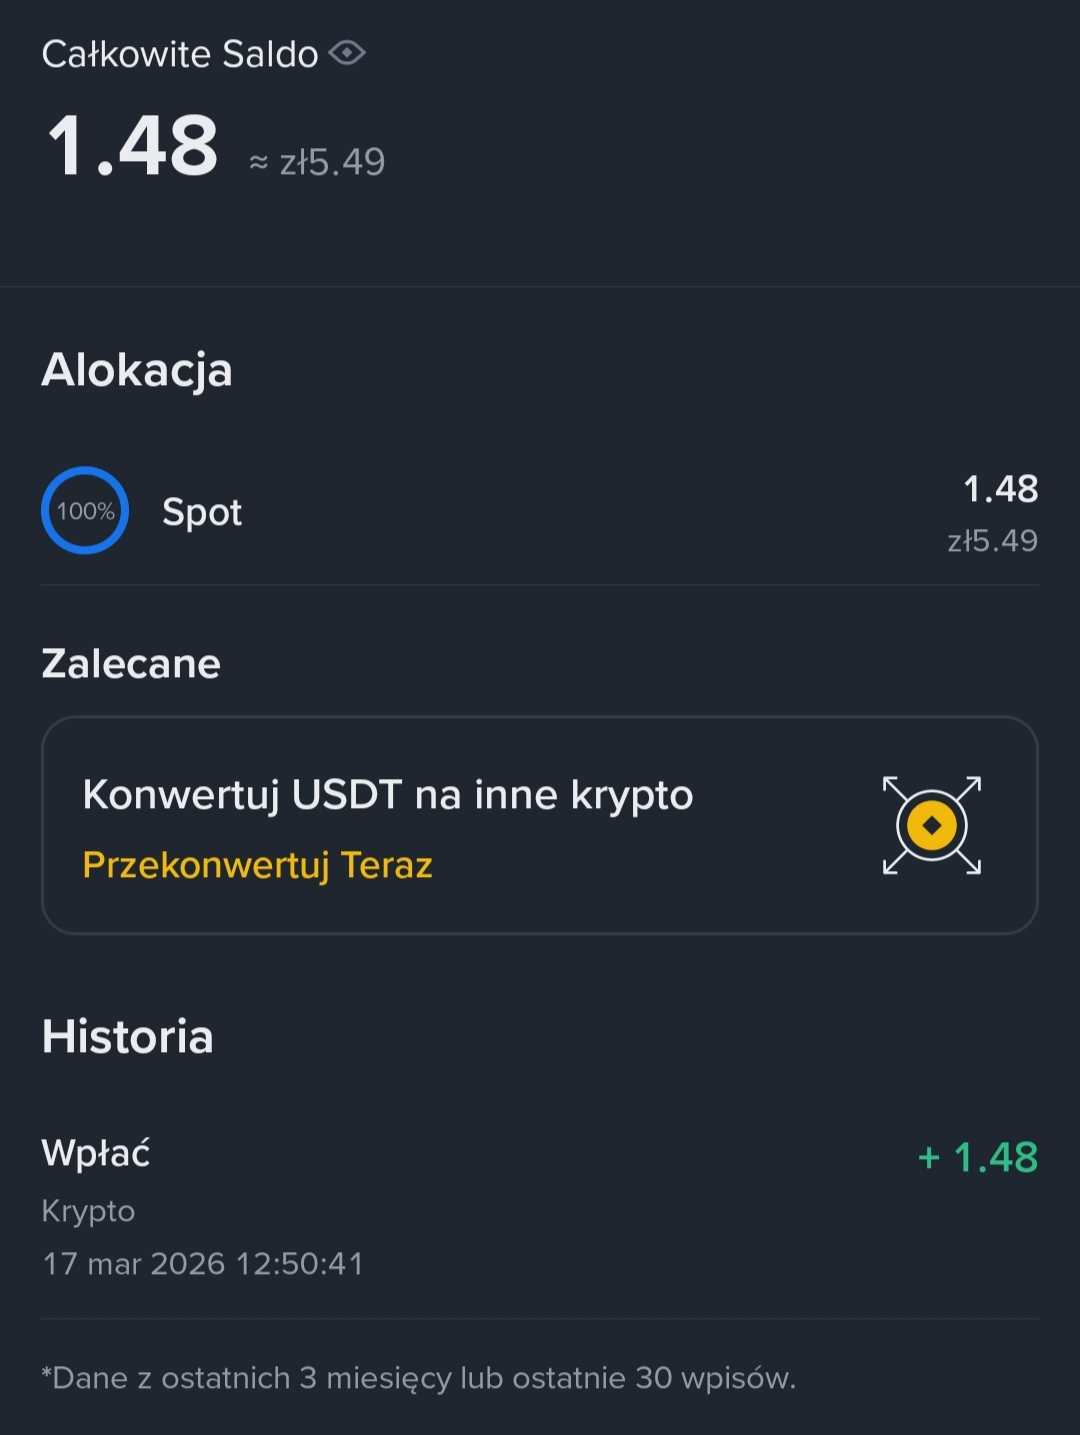Screen dimensions: 1080x1435
Task: Tap the yellow coin convert icon
Action: tap(931, 825)
